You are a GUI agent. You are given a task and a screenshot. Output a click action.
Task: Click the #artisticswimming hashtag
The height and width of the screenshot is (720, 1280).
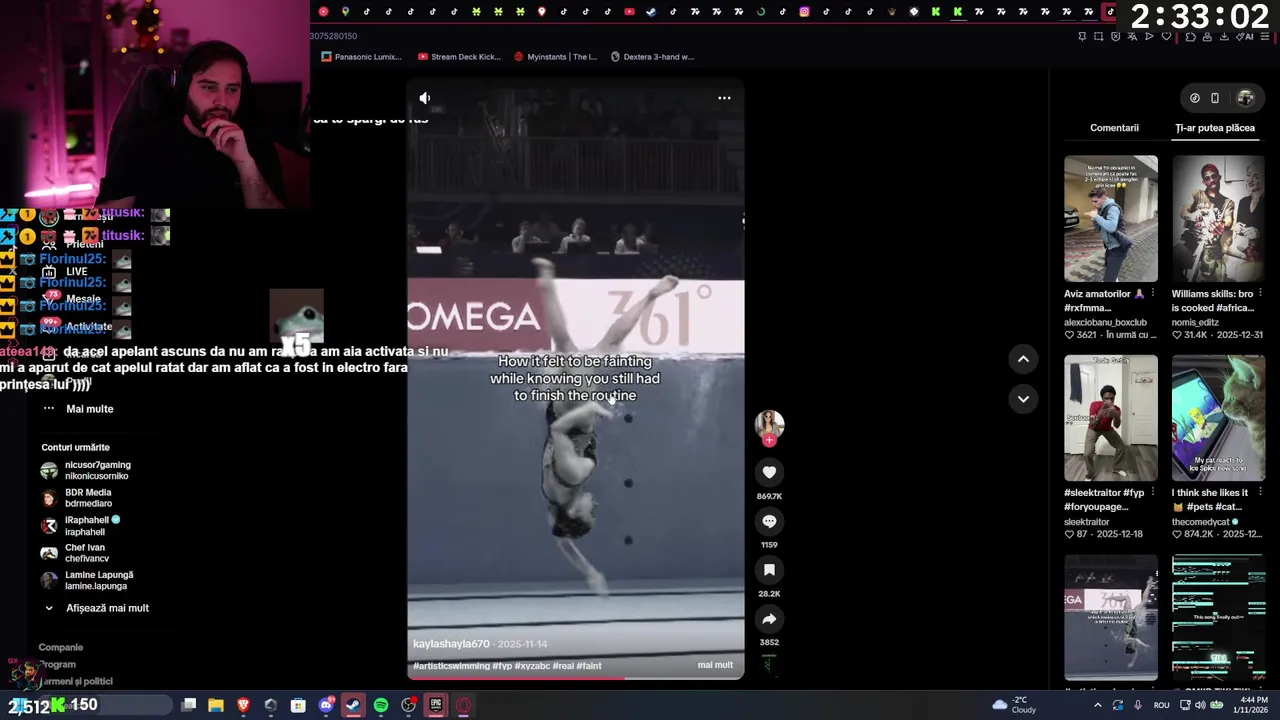click(x=451, y=666)
